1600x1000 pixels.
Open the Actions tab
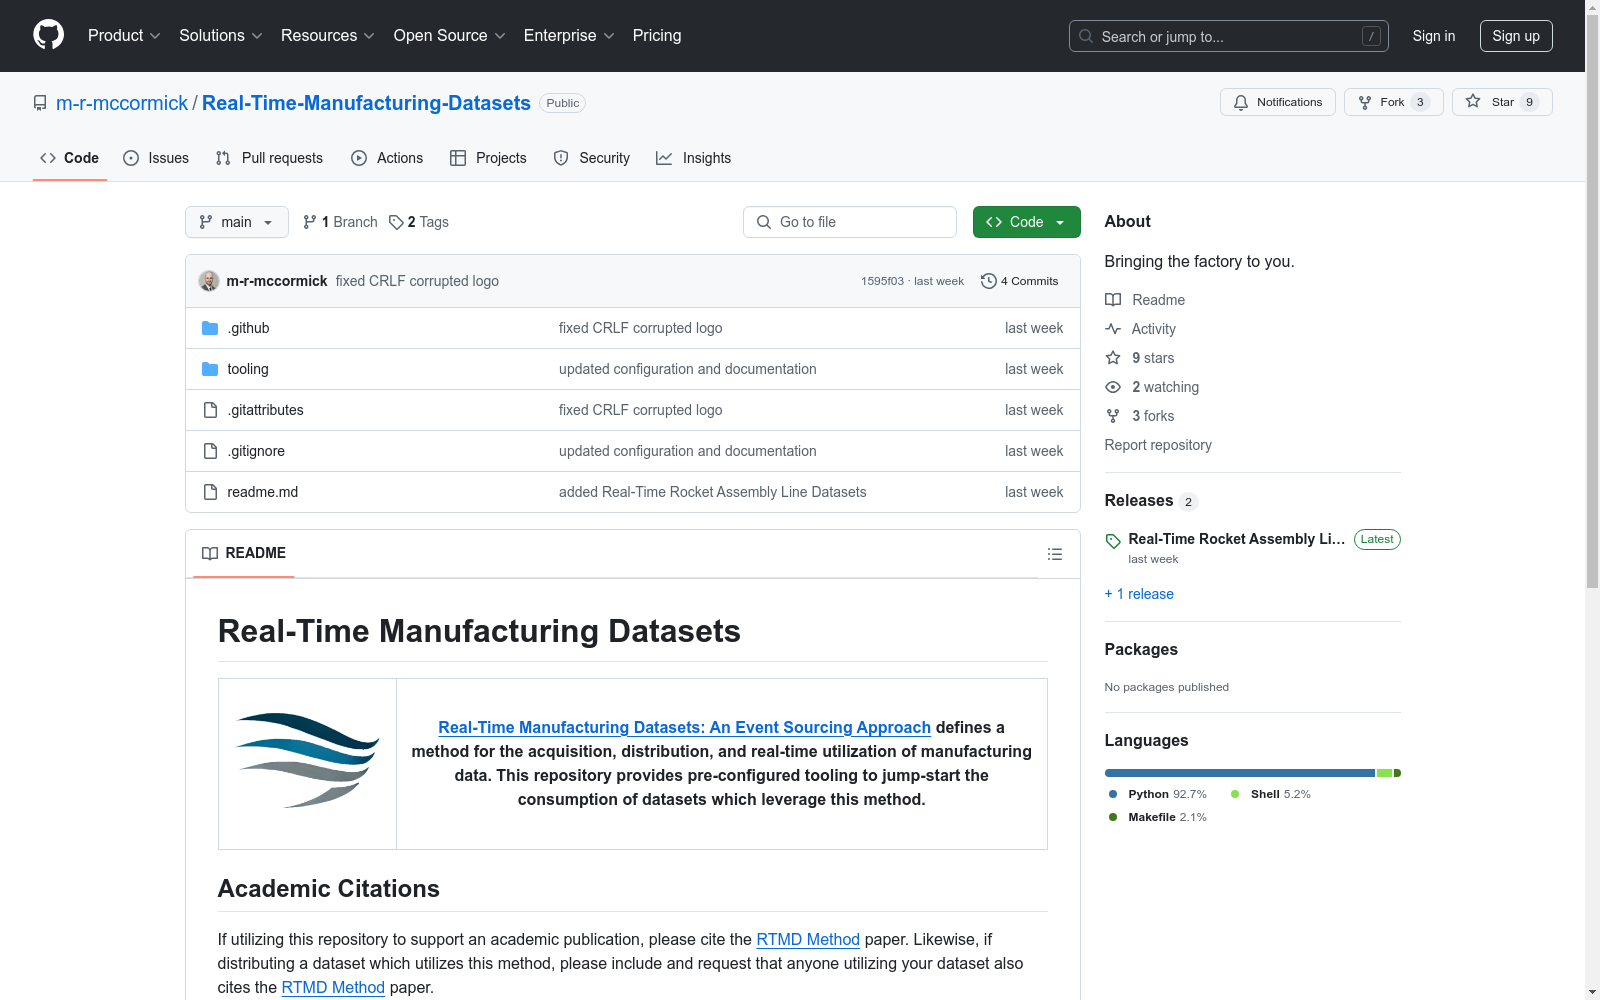[x=387, y=158]
